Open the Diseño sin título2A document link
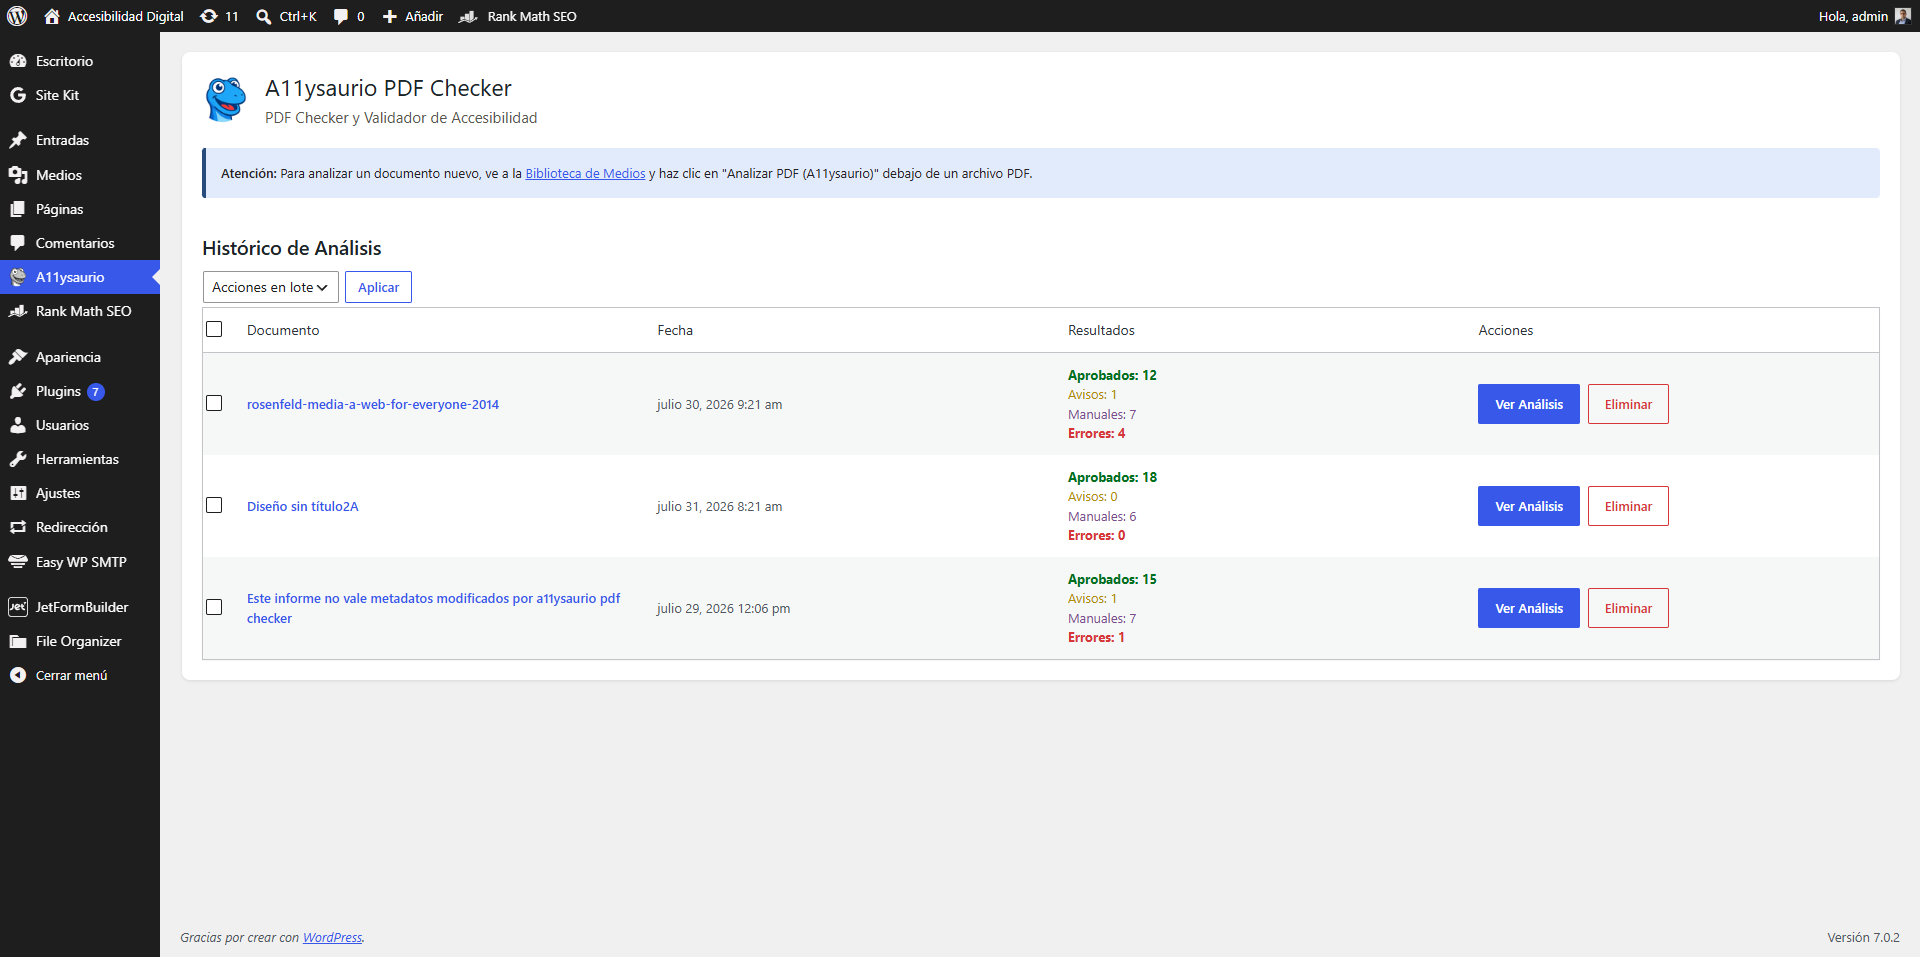This screenshot has width=1920, height=957. pos(302,506)
